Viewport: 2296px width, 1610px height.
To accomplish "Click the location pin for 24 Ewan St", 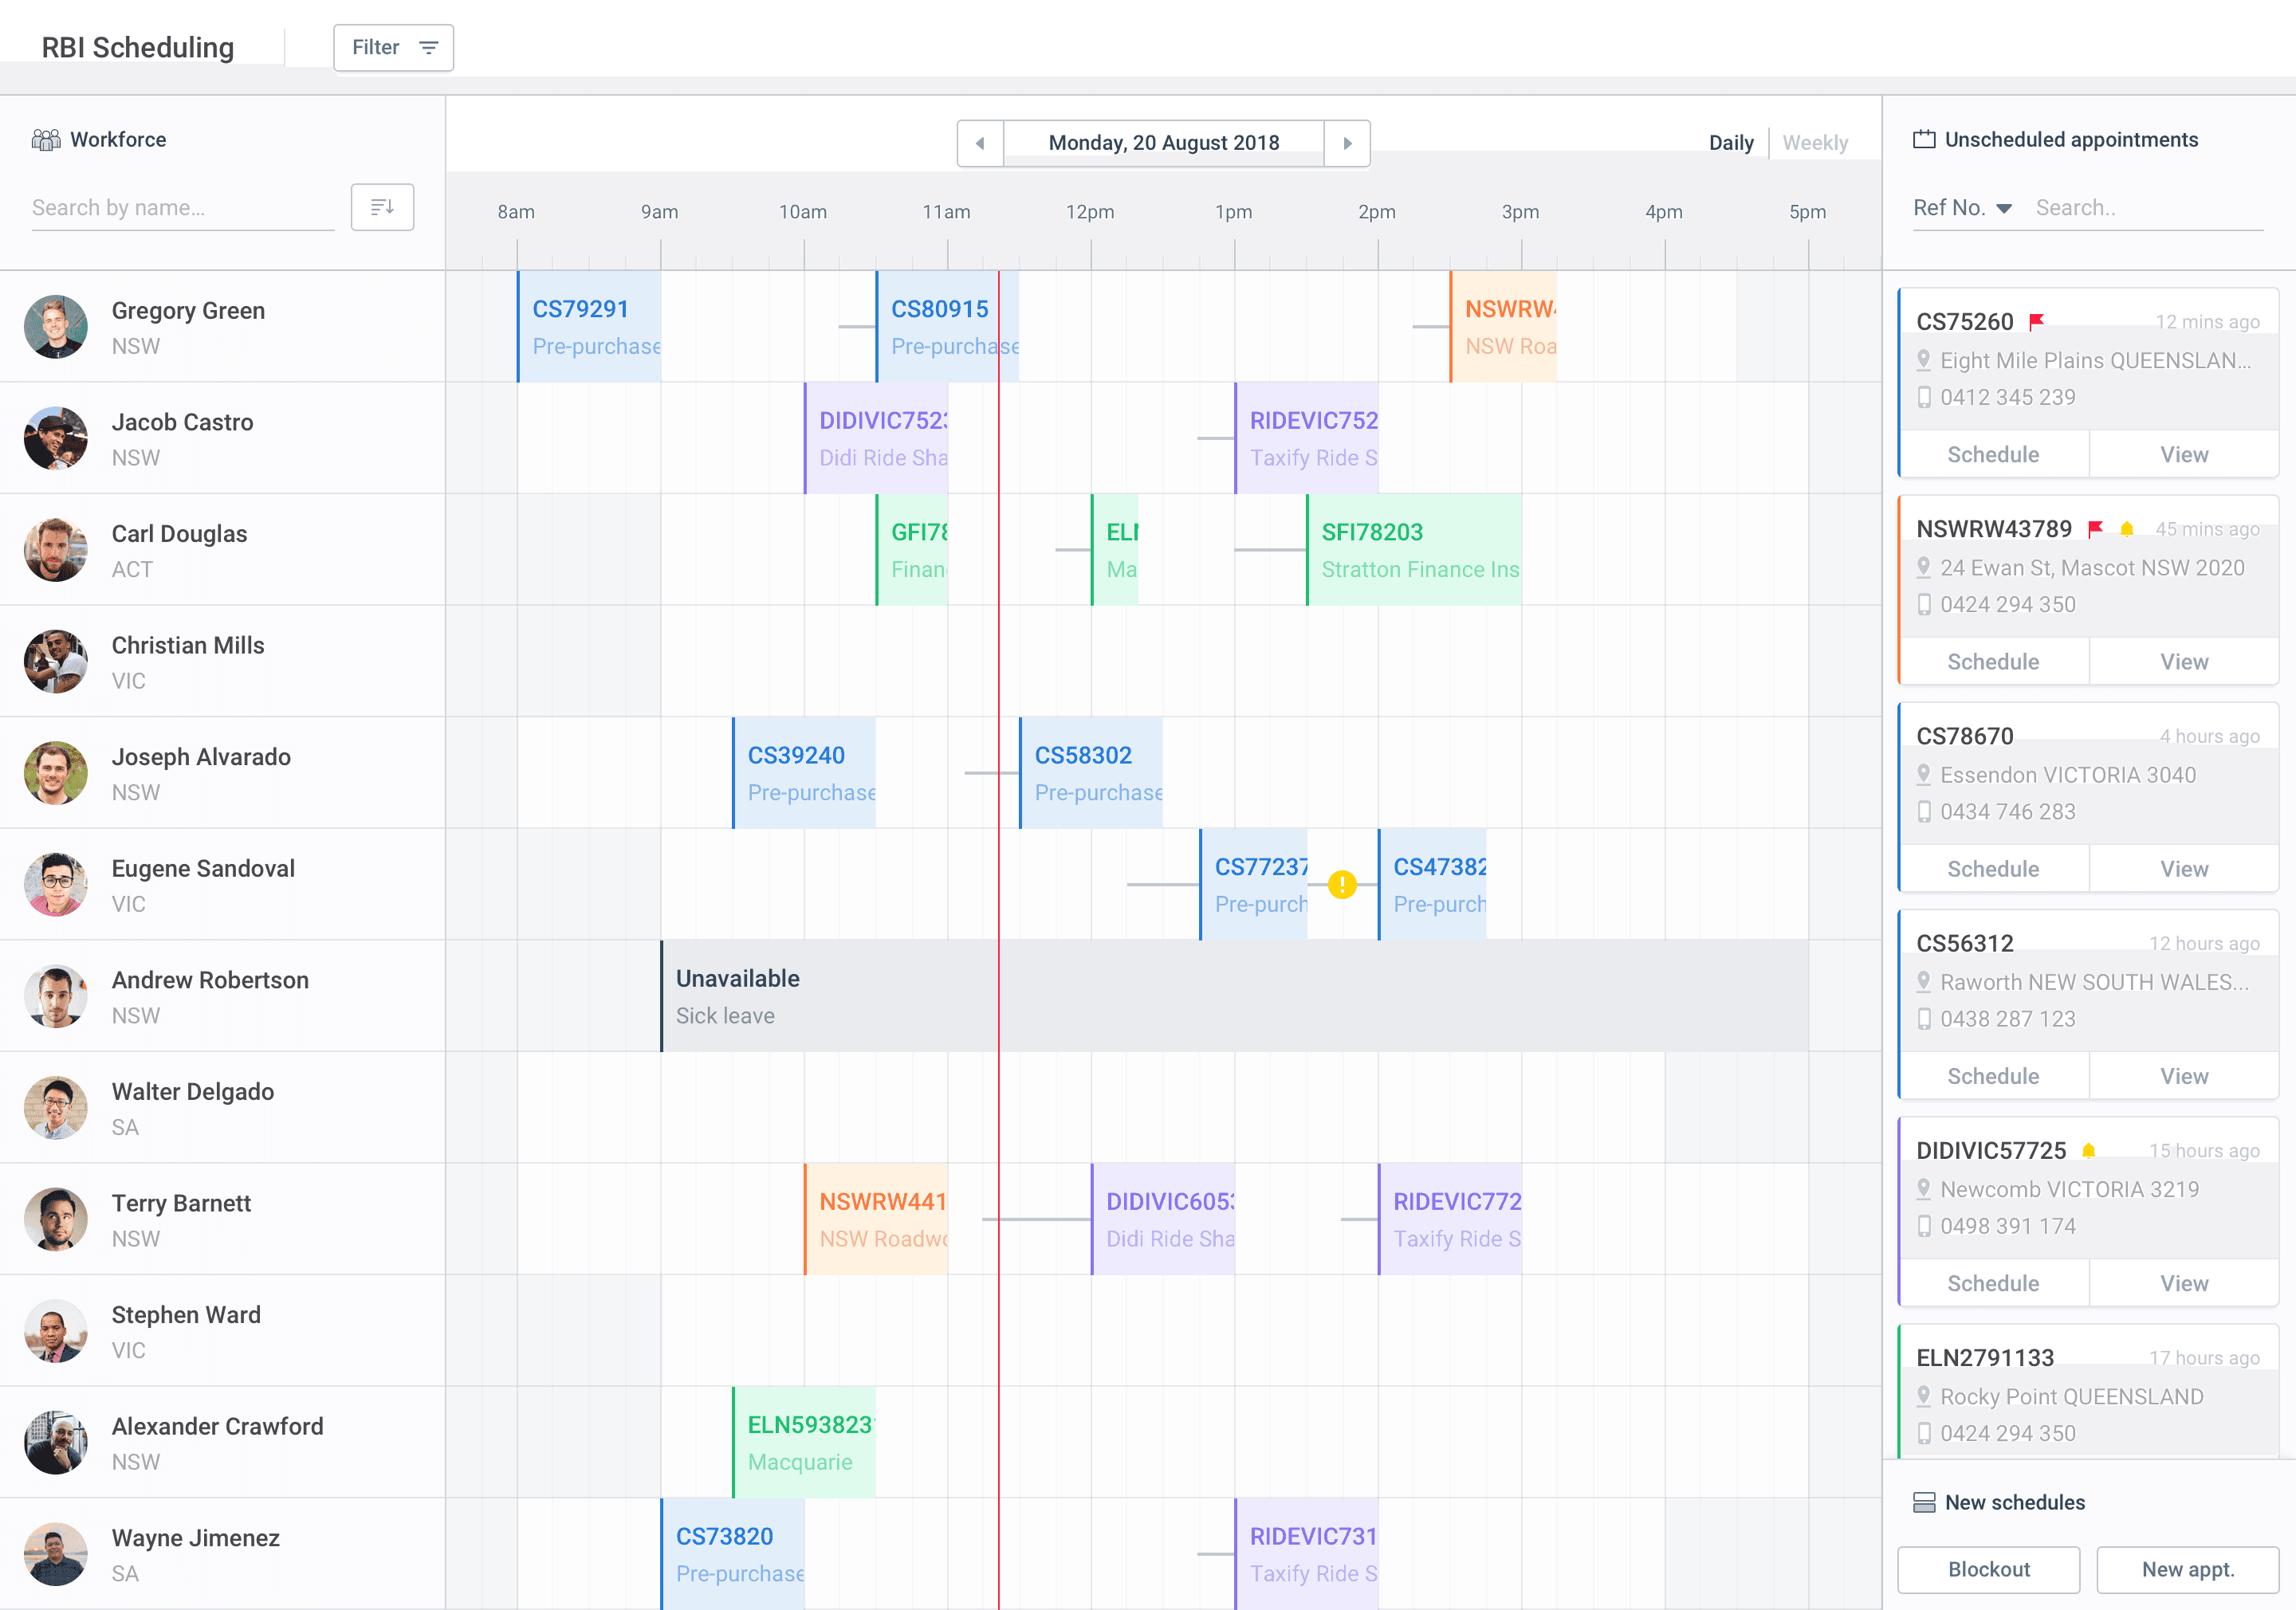I will tap(1923, 567).
